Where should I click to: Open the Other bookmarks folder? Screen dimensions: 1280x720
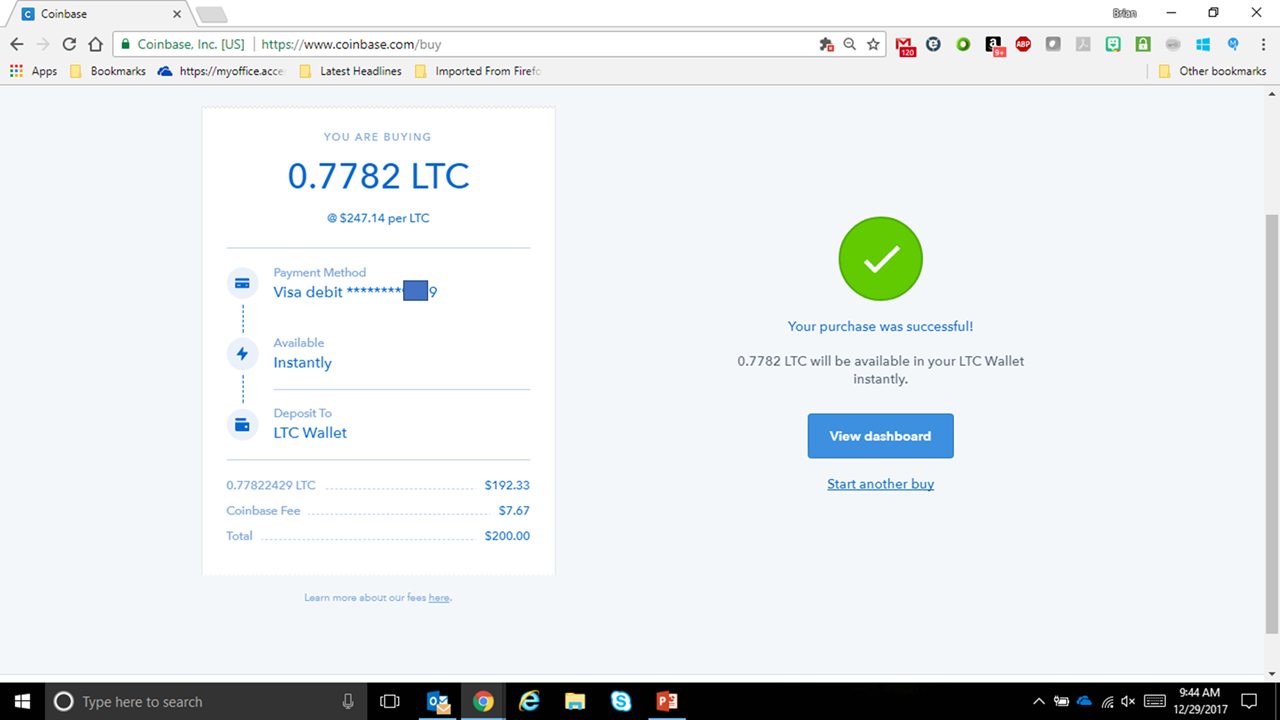pyautogui.click(x=1213, y=71)
